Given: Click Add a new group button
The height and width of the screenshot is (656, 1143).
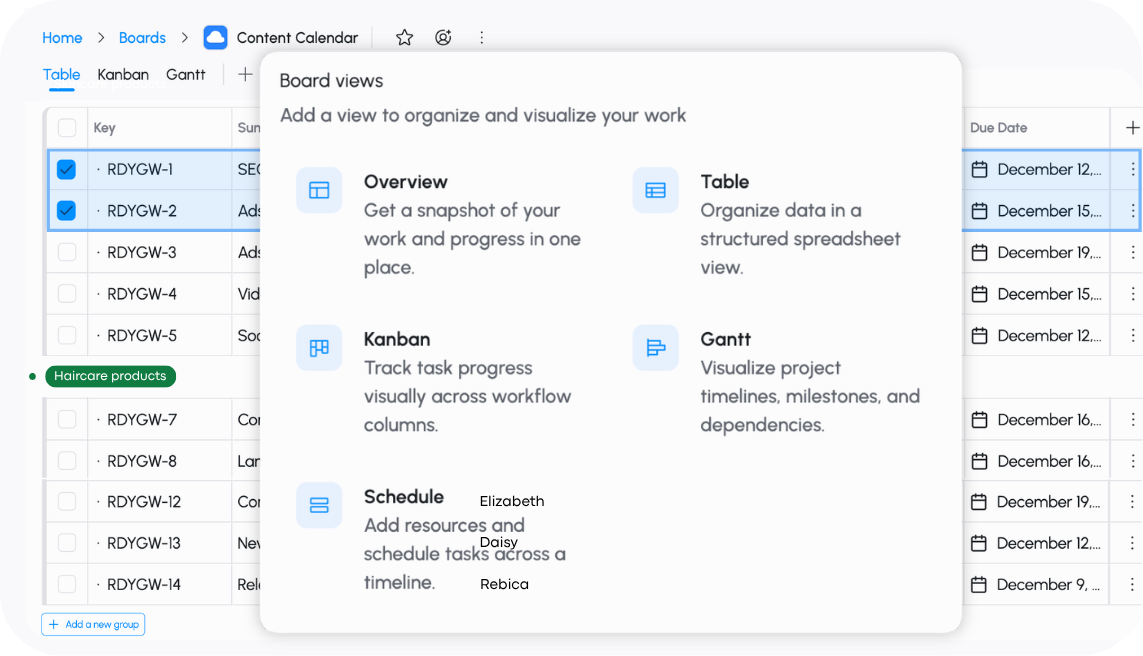Looking at the screenshot, I should (93, 625).
